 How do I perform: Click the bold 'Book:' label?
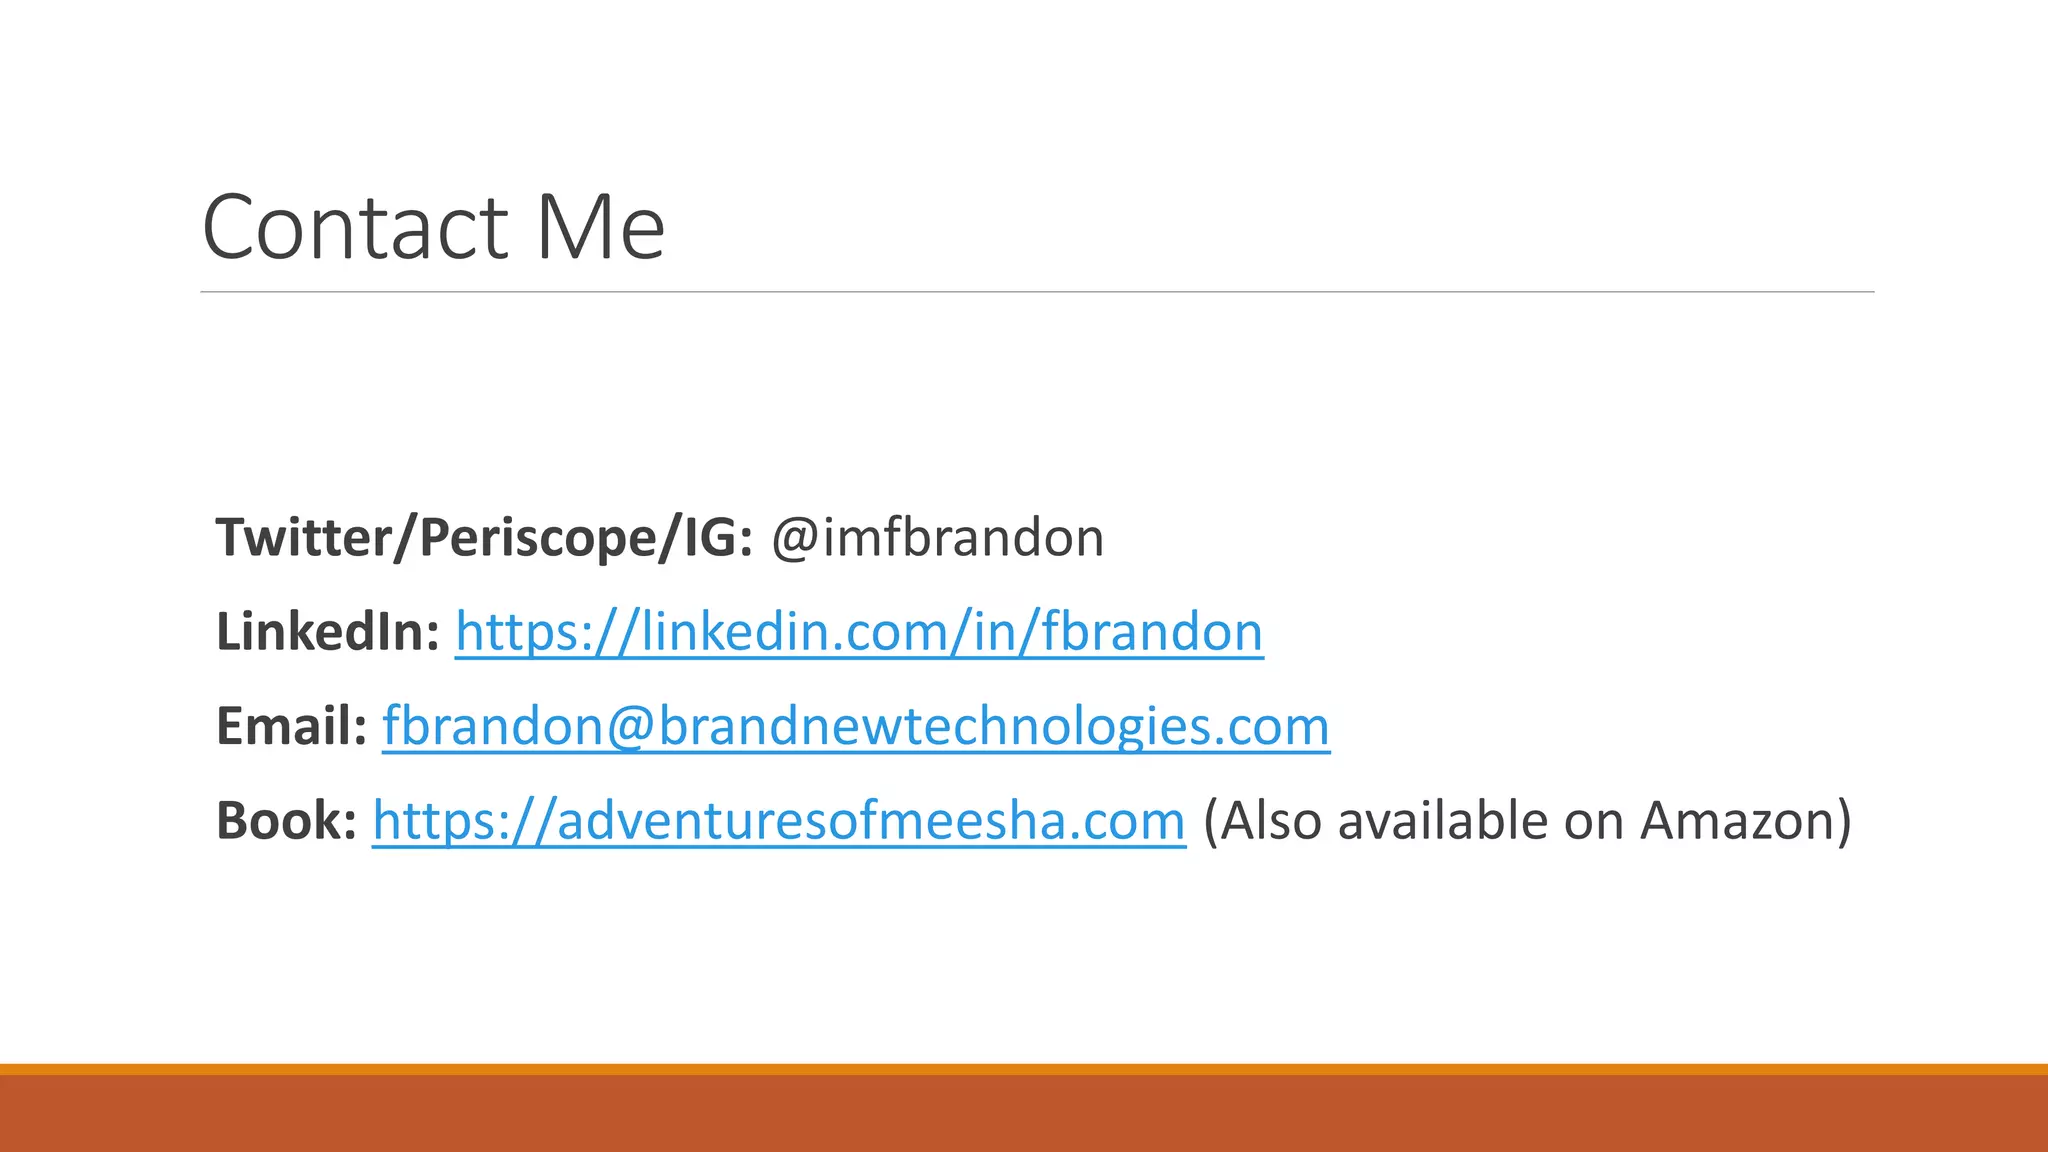(x=286, y=821)
